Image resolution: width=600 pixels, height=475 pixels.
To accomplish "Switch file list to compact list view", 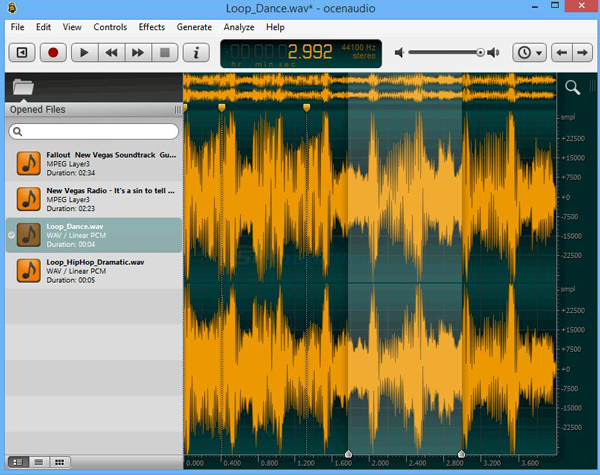I will point(39,462).
